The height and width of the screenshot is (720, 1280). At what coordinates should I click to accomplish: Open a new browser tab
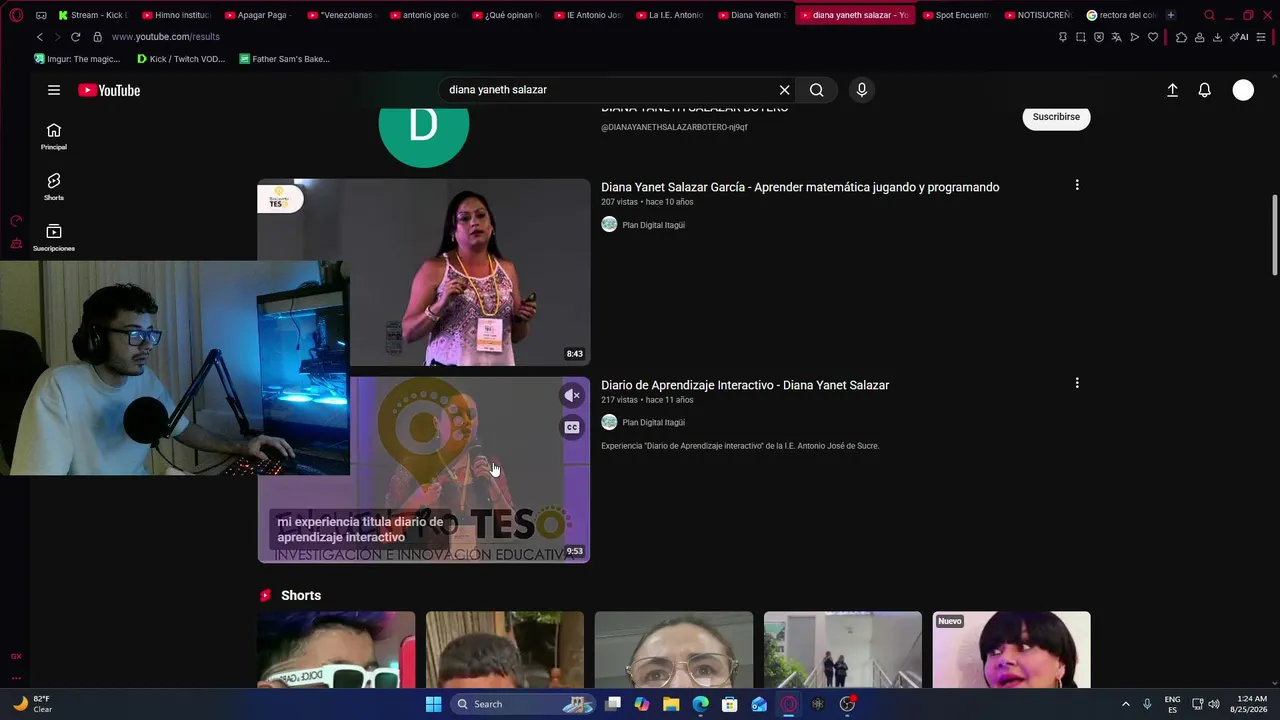(x=1171, y=15)
